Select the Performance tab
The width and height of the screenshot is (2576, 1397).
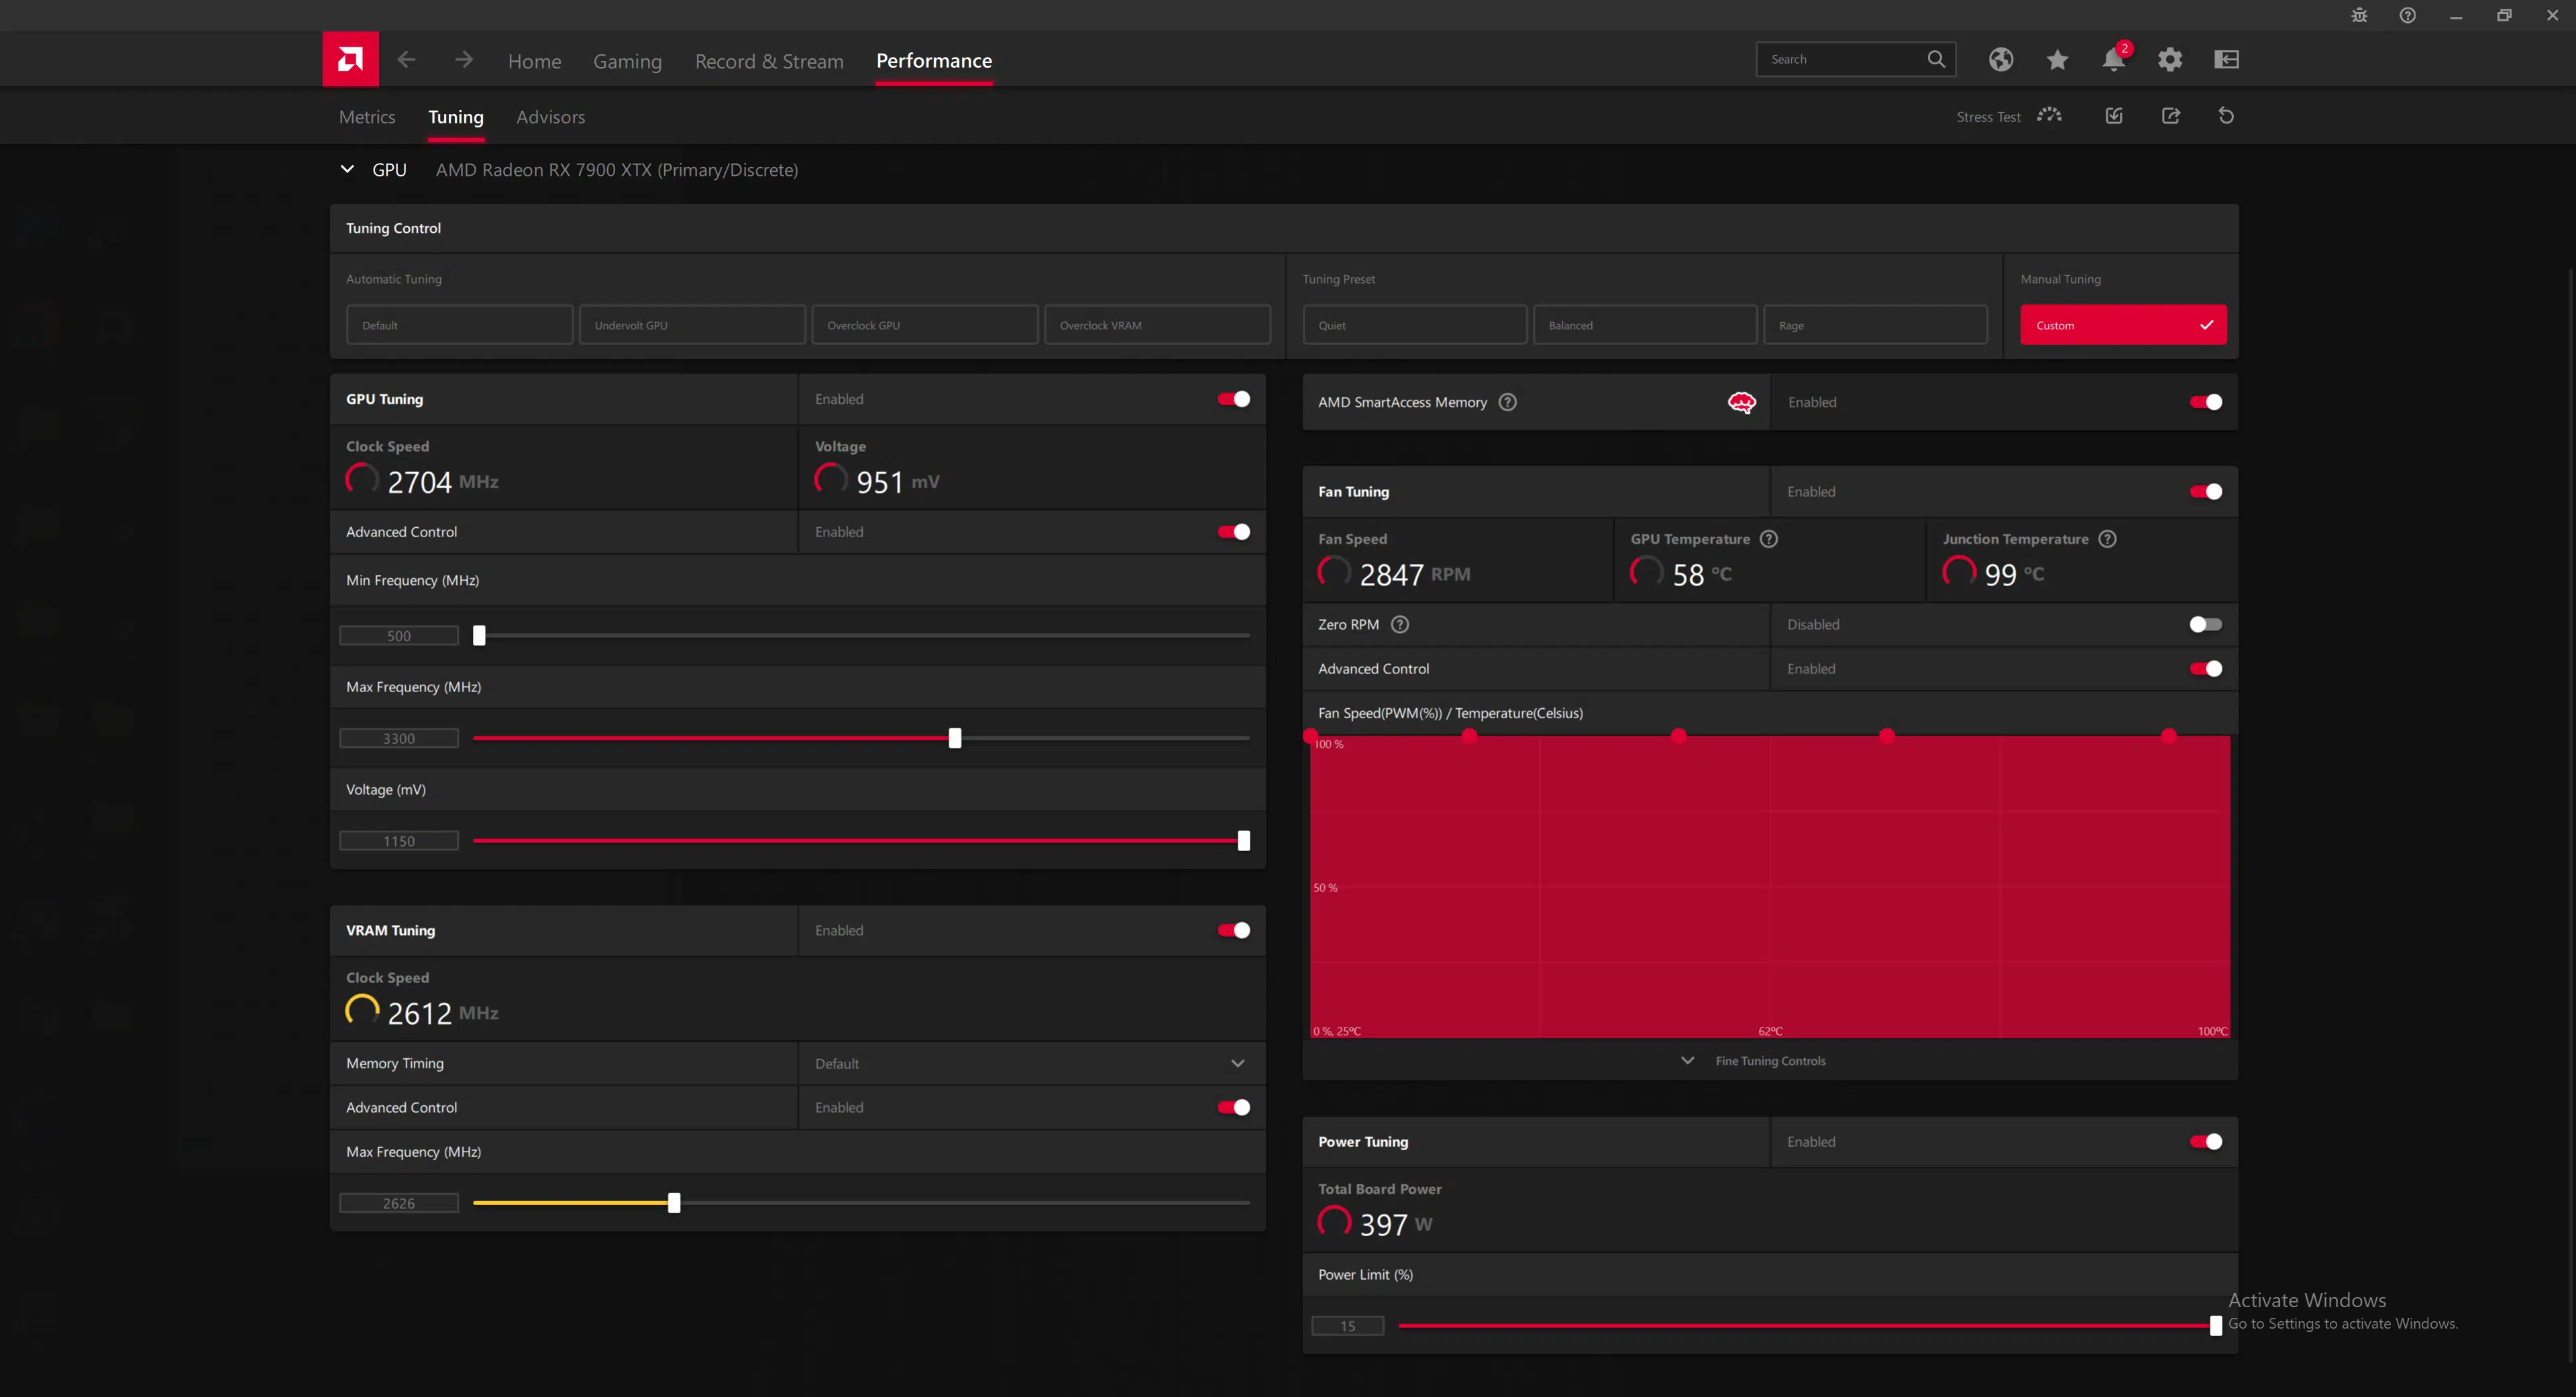point(934,61)
